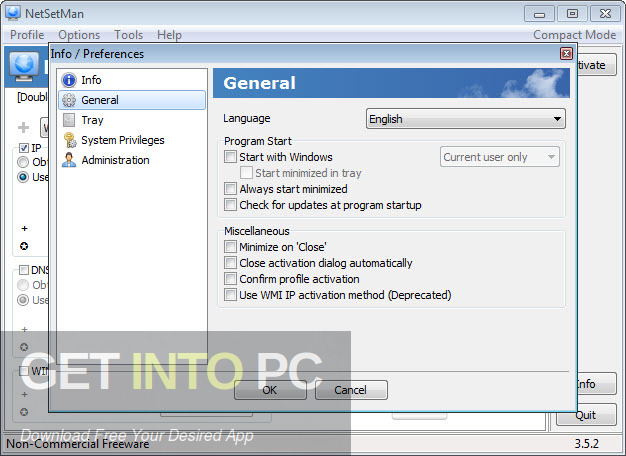Image resolution: width=626 pixels, height=456 pixels.
Task: Switch to Compact Mode
Action: pos(574,35)
